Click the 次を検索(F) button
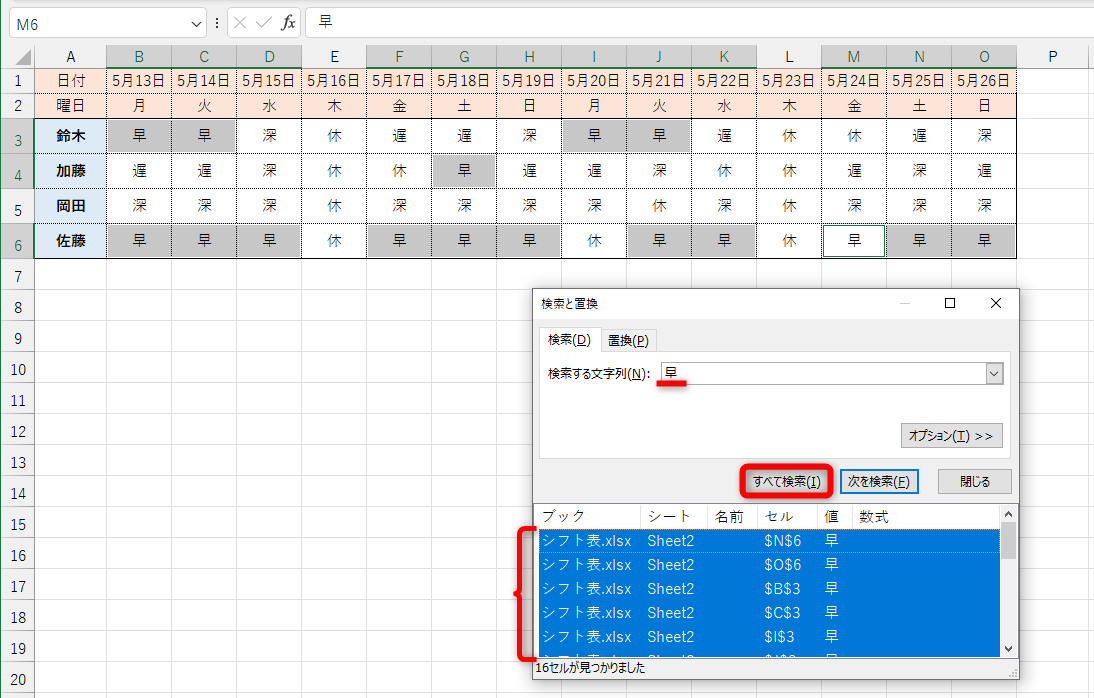The height and width of the screenshot is (698, 1094). click(878, 481)
